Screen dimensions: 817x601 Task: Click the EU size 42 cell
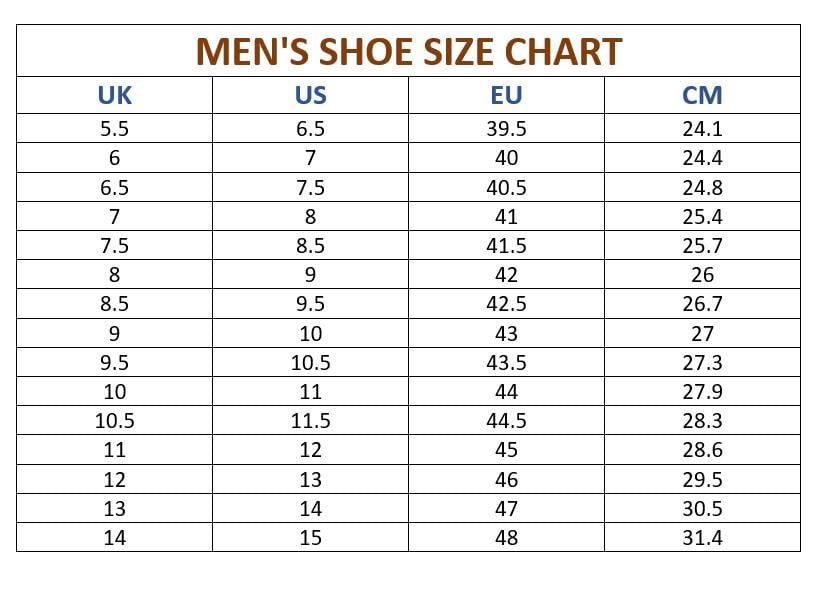point(506,275)
